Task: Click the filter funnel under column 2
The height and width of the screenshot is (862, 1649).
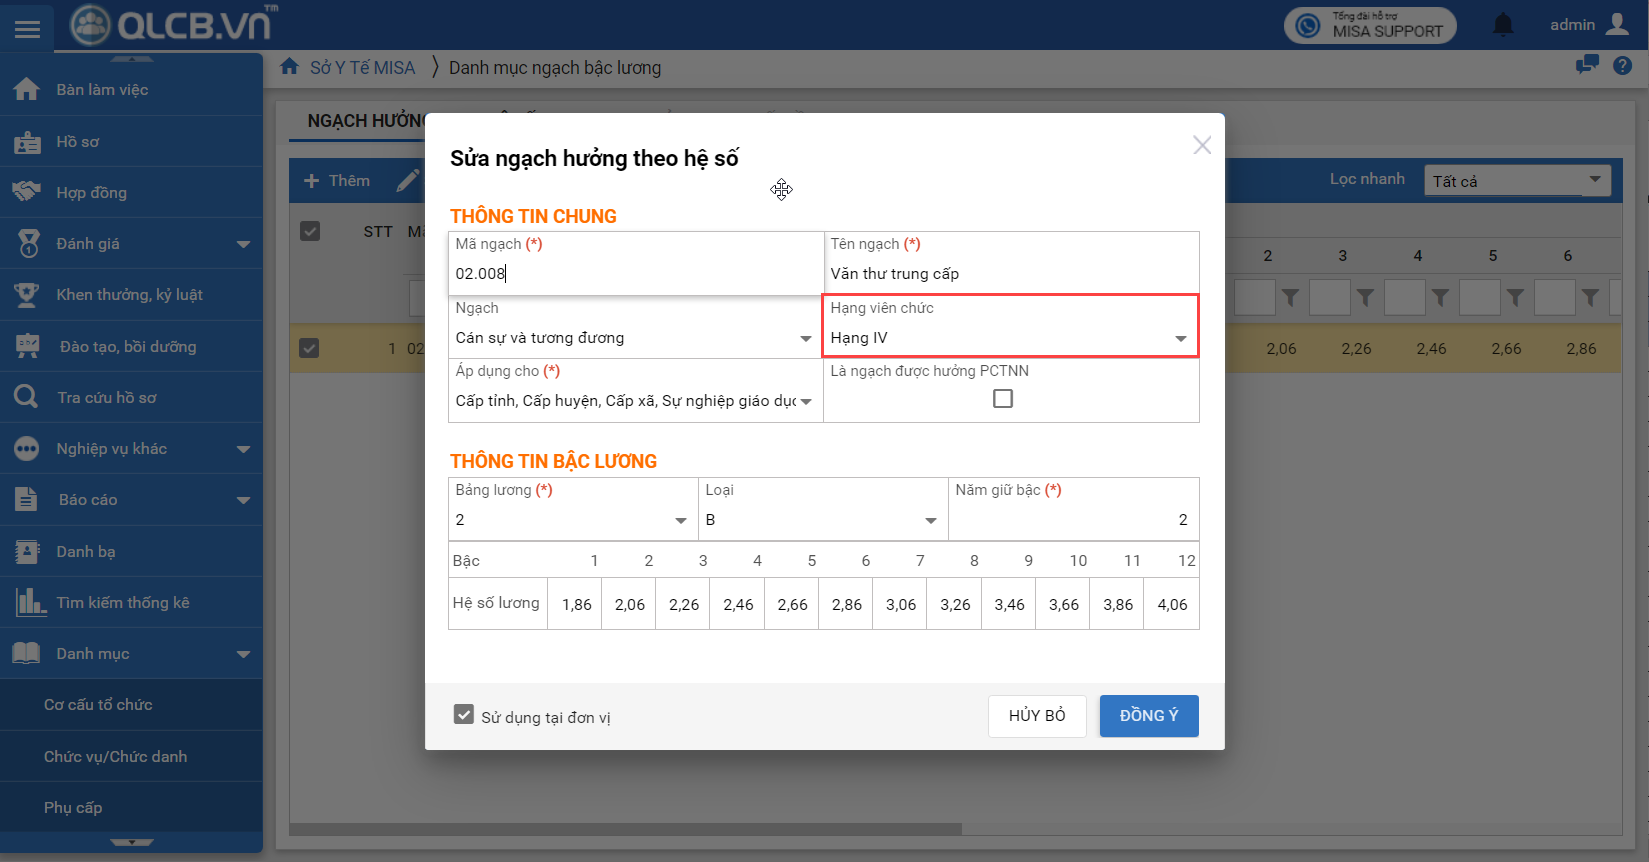Action: 1290,298
